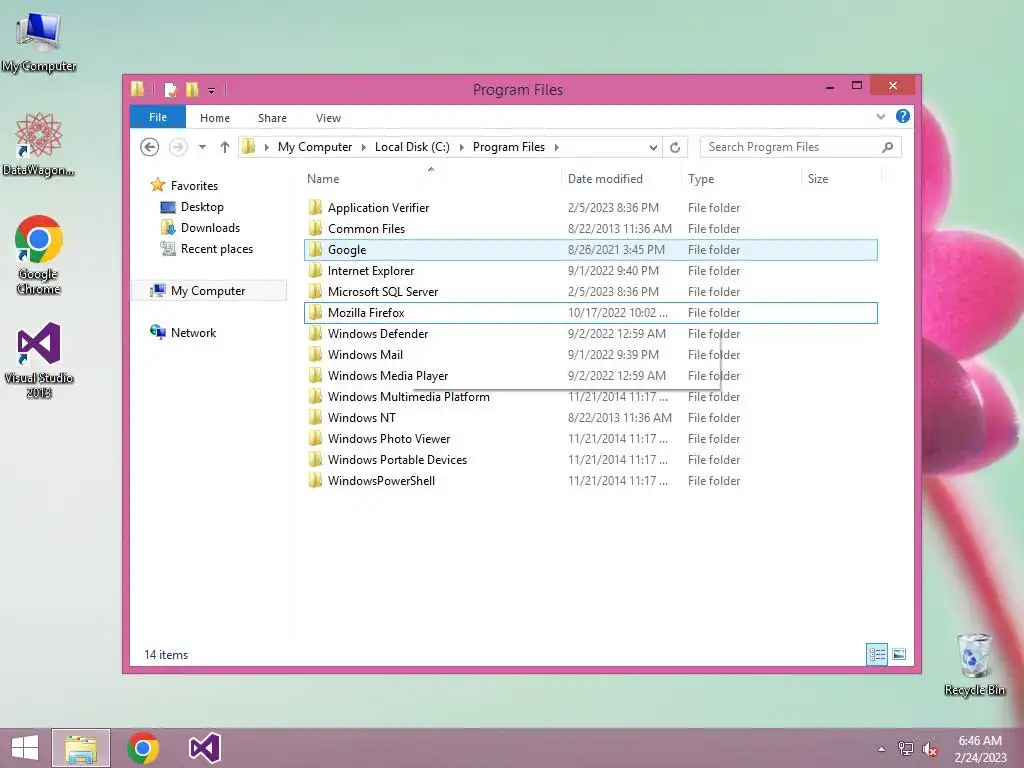Switch to the Home ribbon tab
Viewport: 1024px width, 768px height.
[x=215, y=118]
